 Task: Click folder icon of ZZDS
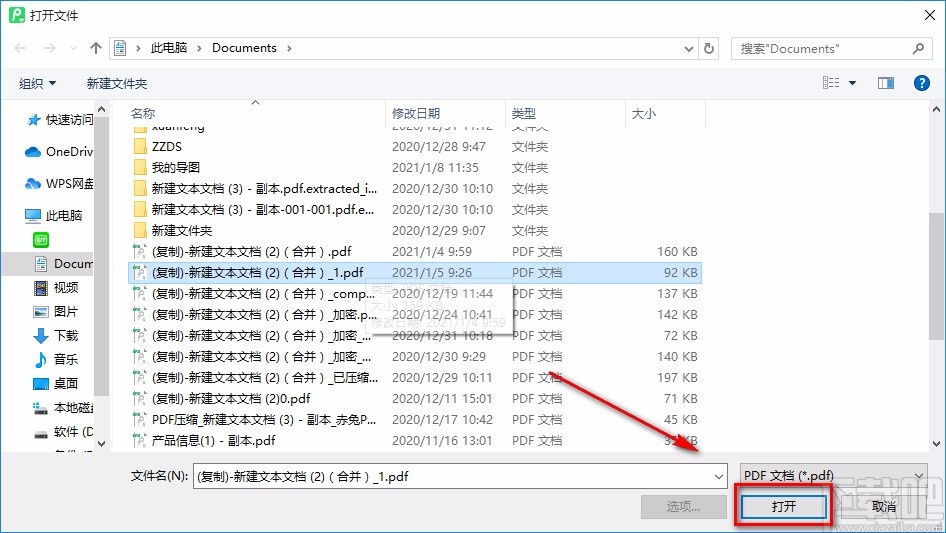[140, 147]
